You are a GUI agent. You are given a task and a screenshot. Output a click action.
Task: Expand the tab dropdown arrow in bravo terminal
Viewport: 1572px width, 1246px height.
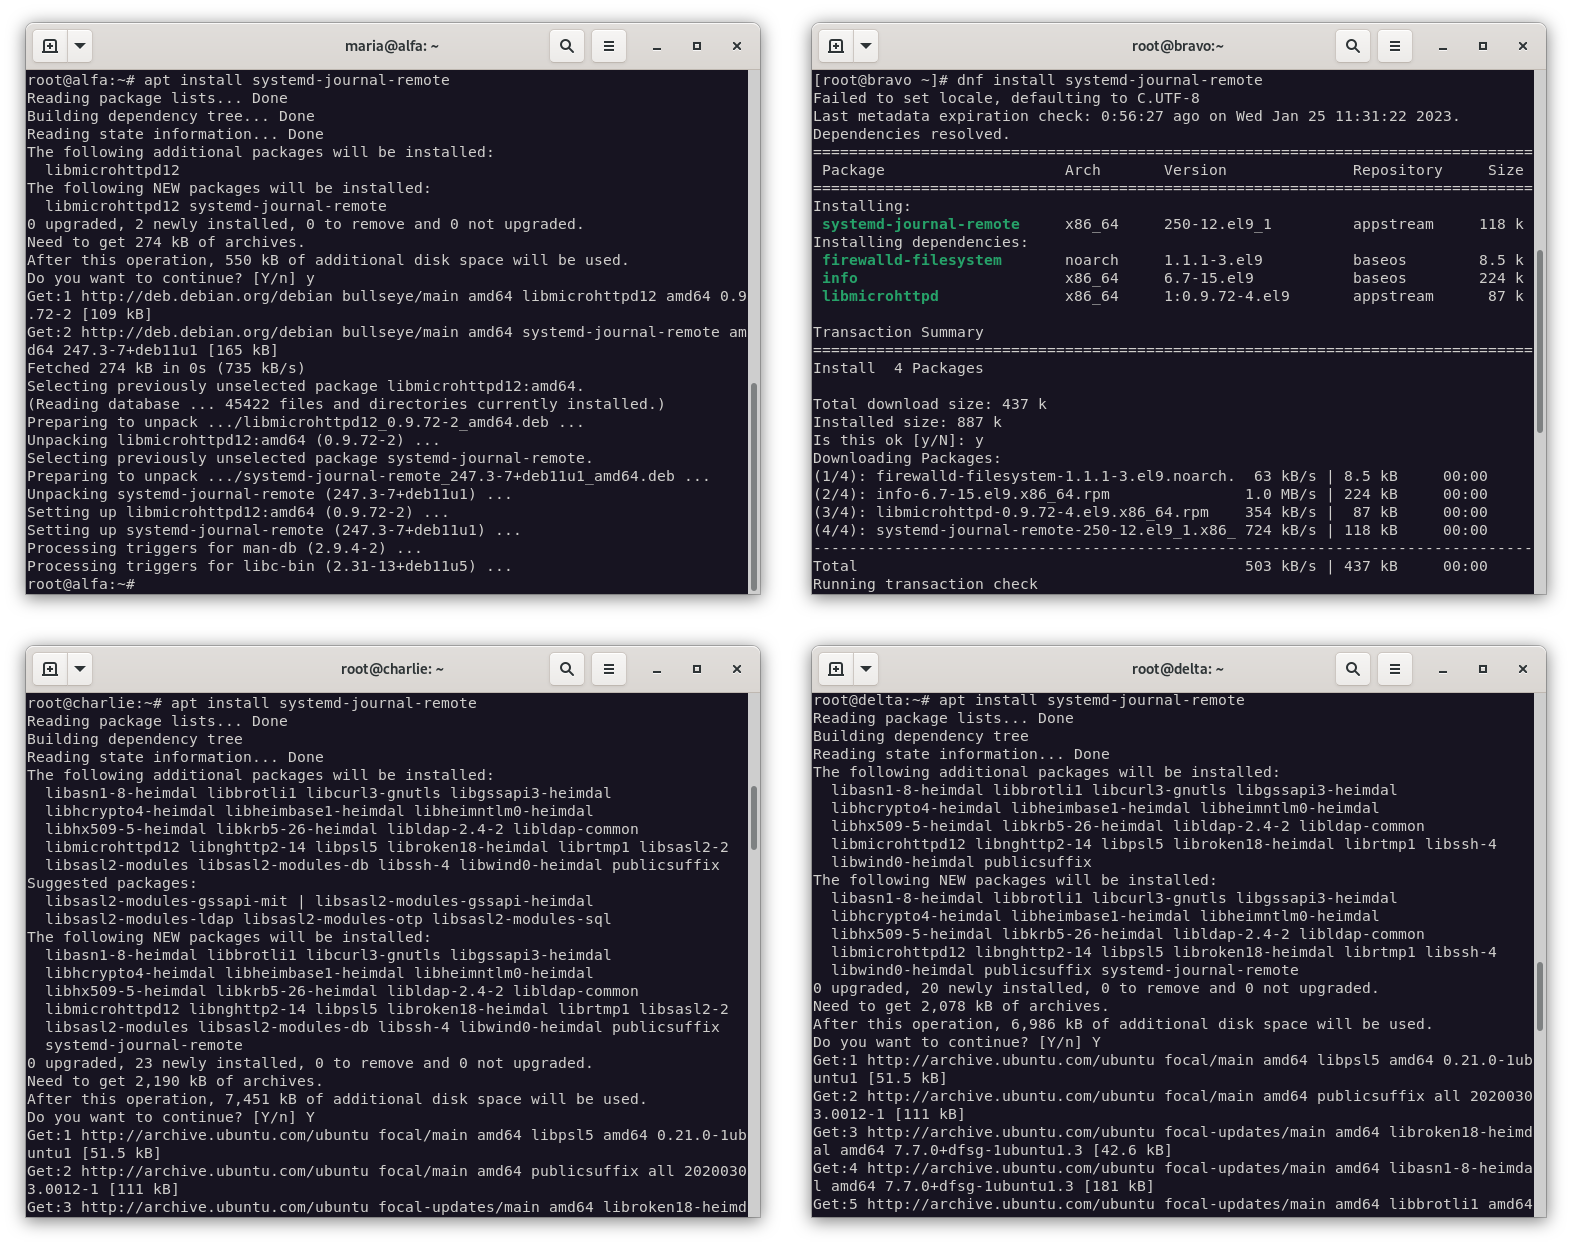tap(866, 46)
